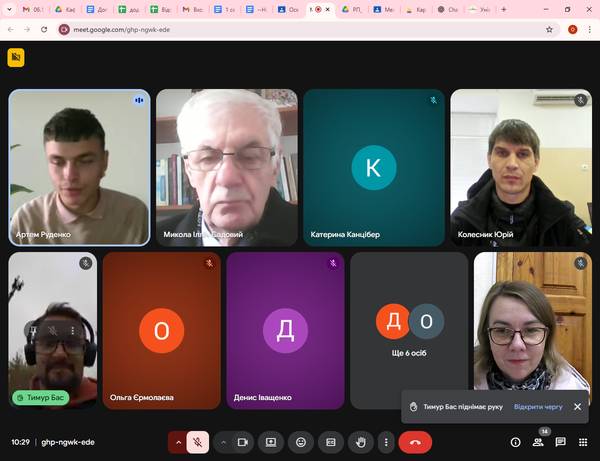Image resolution: width=600 pixels, height=461 pixels.
Task: Click the yellow companion icon at top left
Action: click(15, 58)
